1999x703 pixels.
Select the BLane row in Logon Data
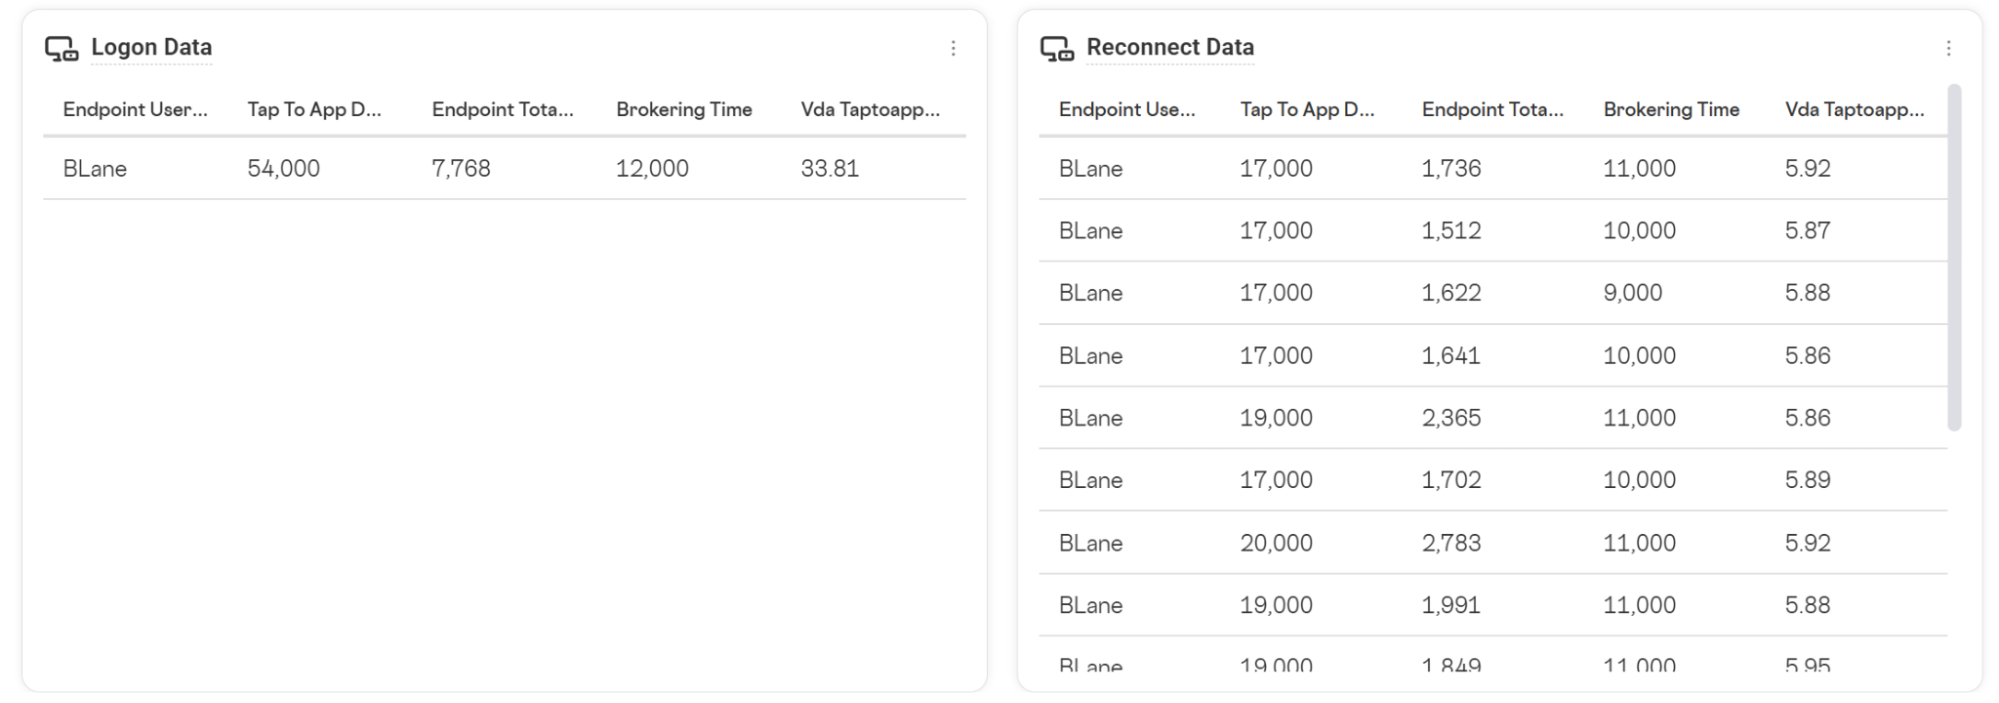pos(505,168)
